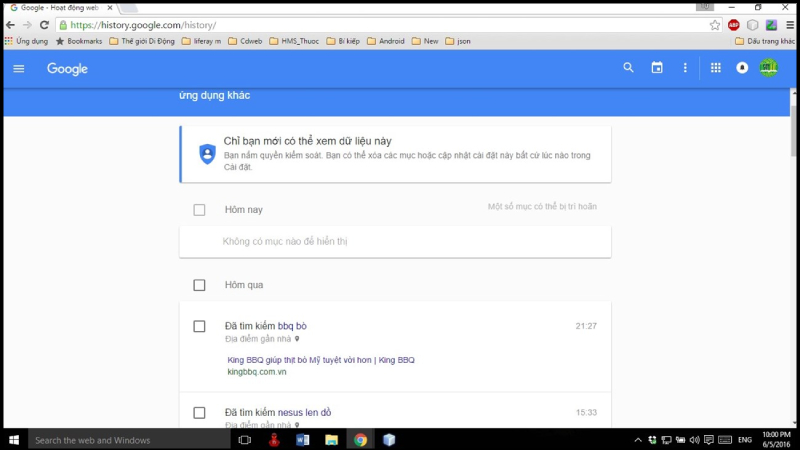Switch to Chrome on the taskbar
The height and width of the screenshot is (450, 800).
pos(361,440)
